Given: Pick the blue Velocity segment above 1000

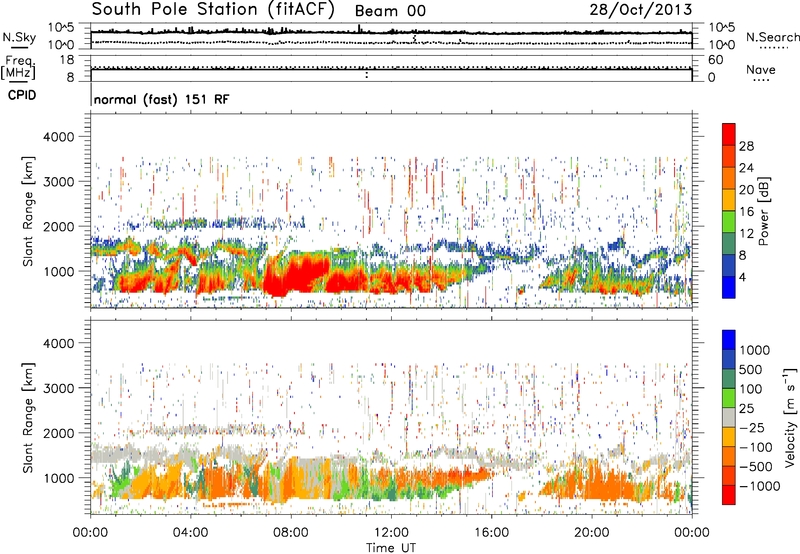Looking at the screenshot, I should (729, 340).
